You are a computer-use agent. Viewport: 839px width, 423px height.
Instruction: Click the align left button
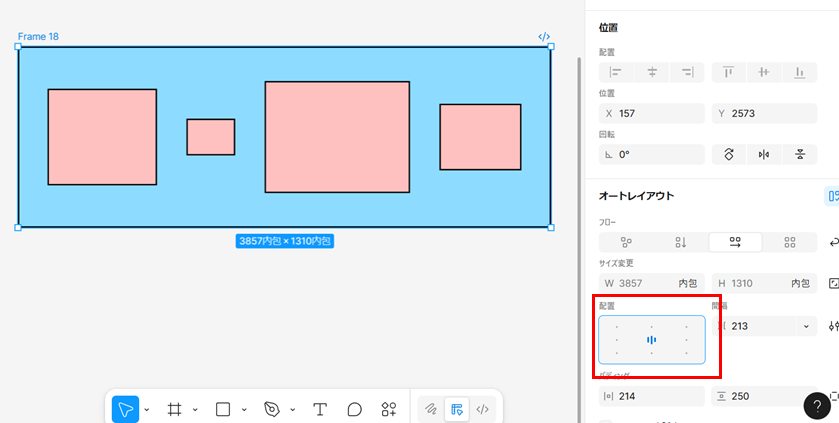tap(616, 72)
